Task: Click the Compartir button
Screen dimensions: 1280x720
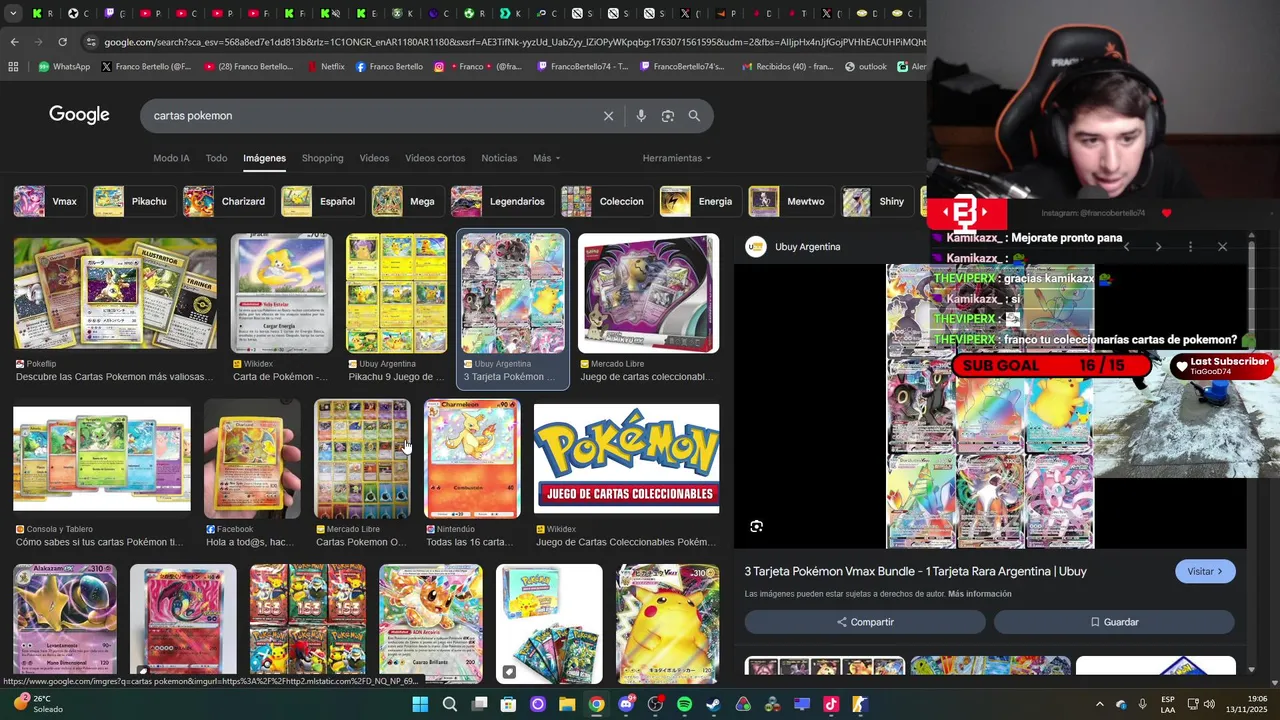Action: (x=865, y=622)
